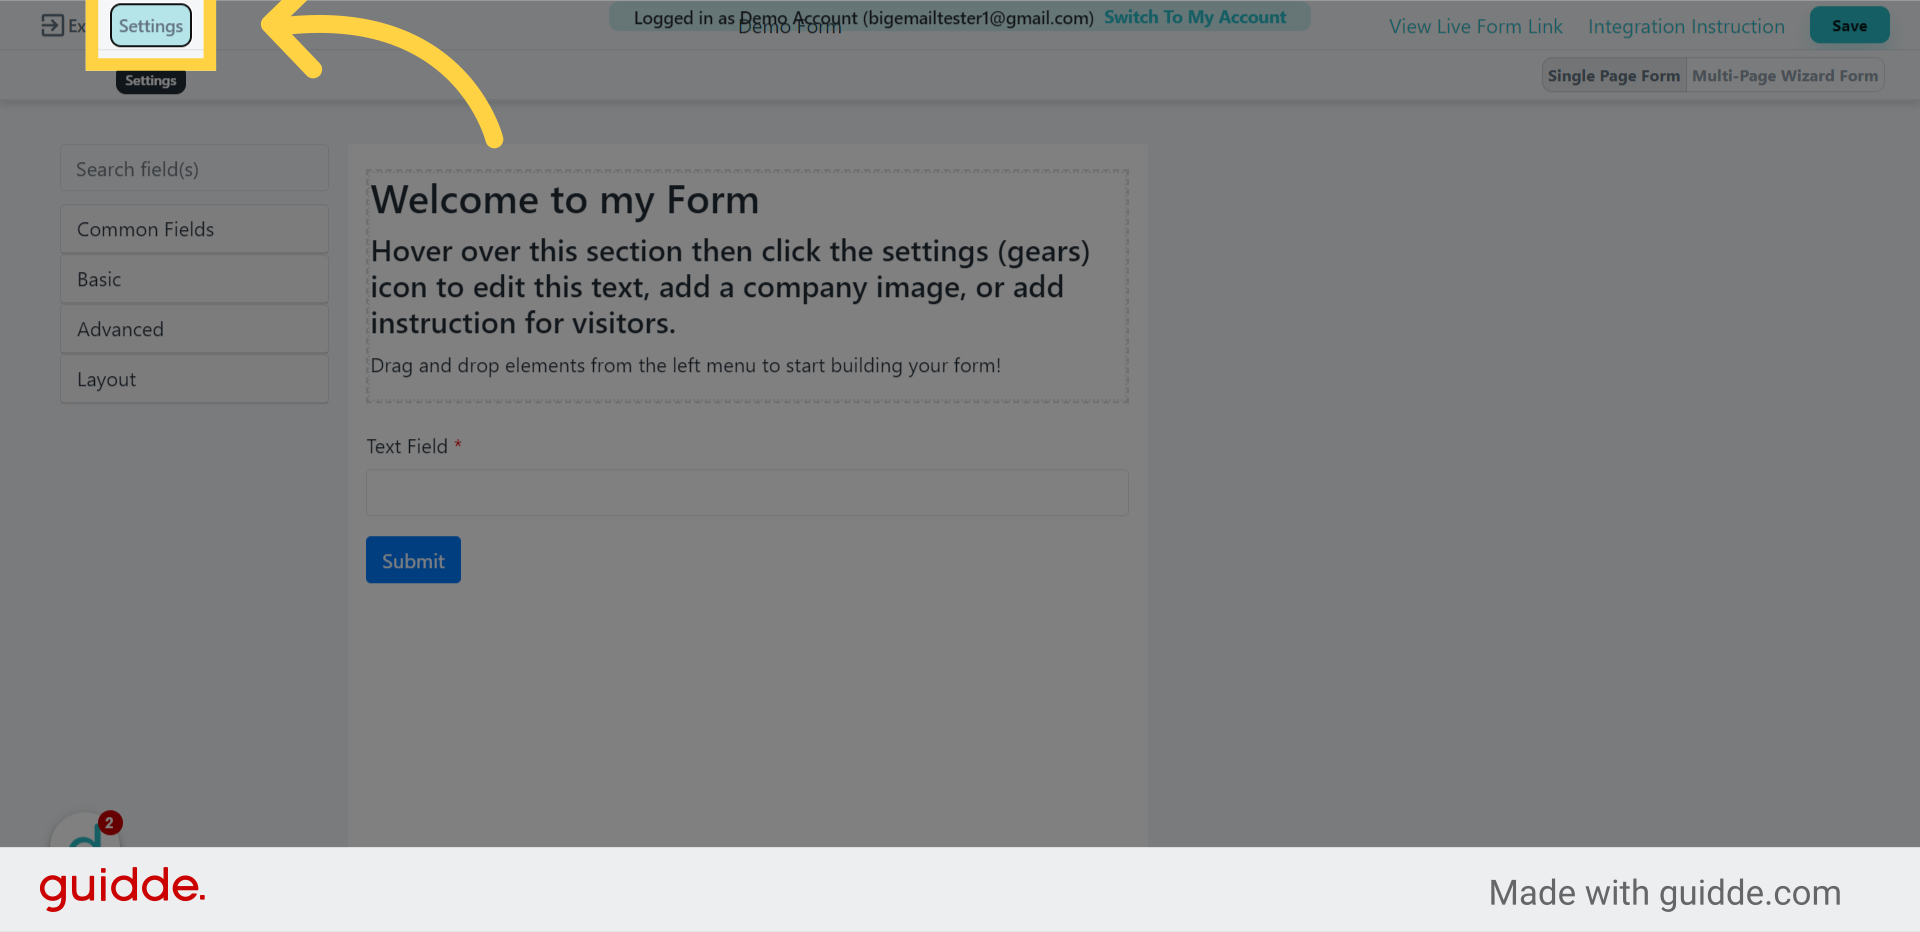Click the Exit icon at top left

click(53, 26)
